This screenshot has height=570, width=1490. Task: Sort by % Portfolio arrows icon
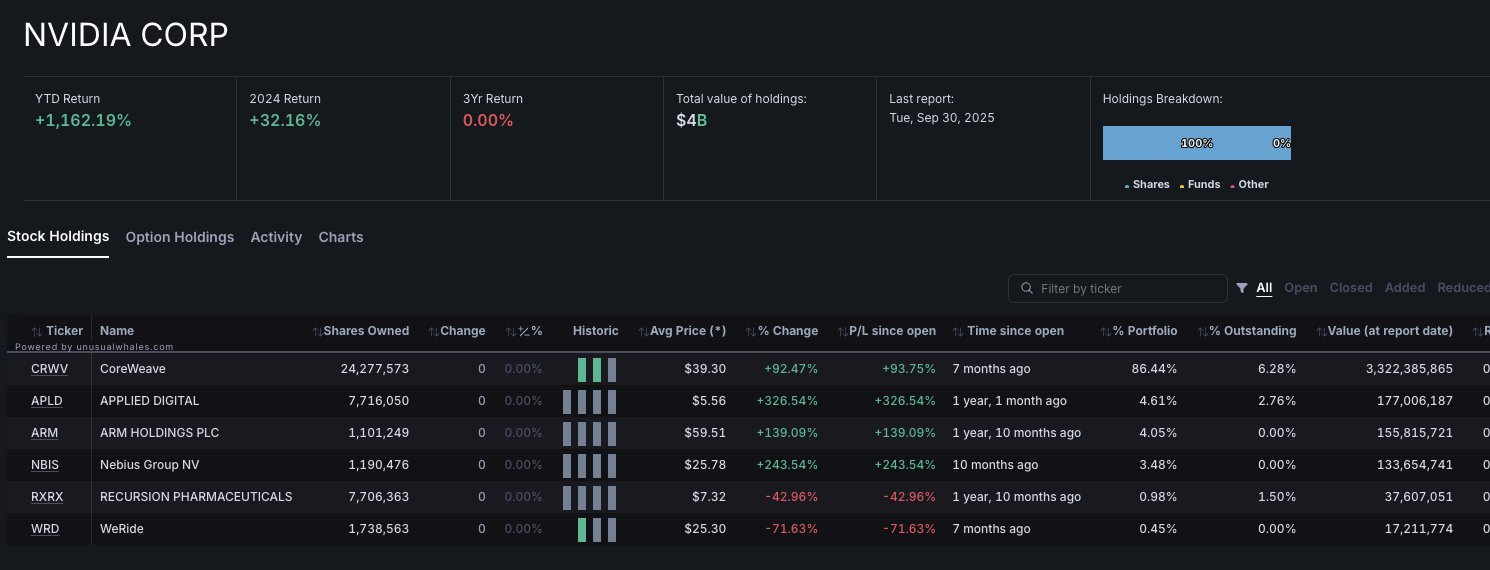tap(1105, 331)
